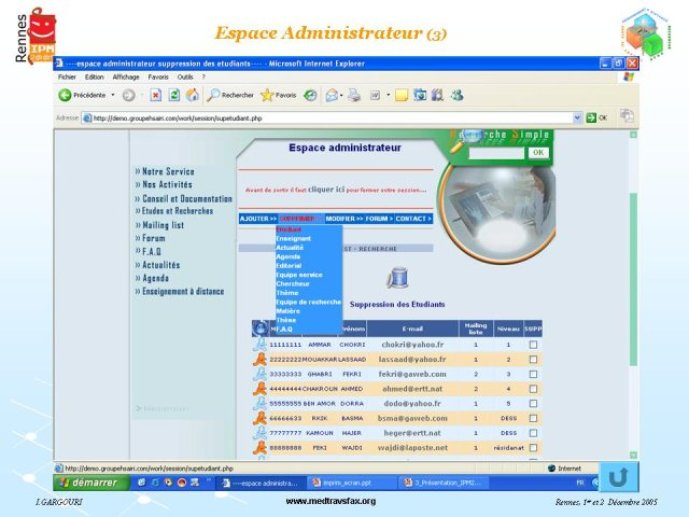689x517 pixels.
Task: Click orange user icon beside 88888888 row
Action: coord(260,448)
